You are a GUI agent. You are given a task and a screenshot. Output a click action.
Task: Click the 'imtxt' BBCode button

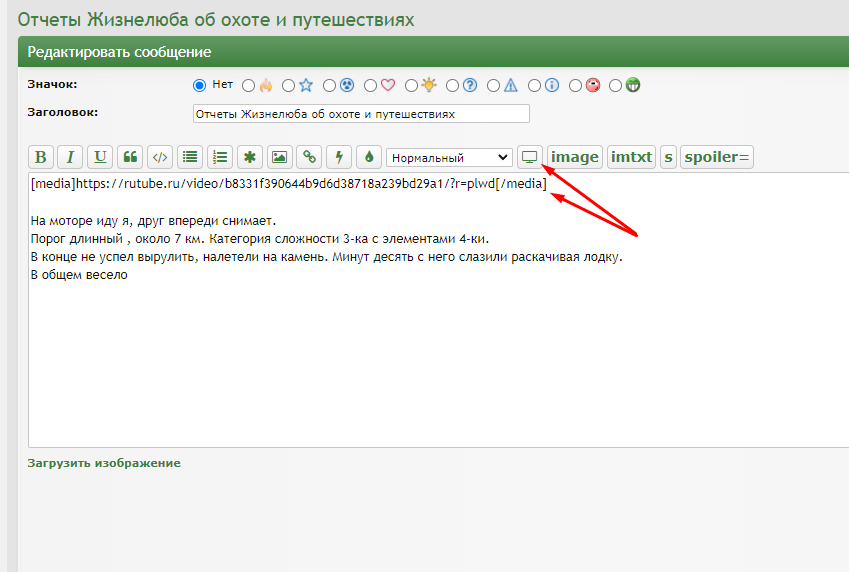pyautogui.click(x=631, y=157)
